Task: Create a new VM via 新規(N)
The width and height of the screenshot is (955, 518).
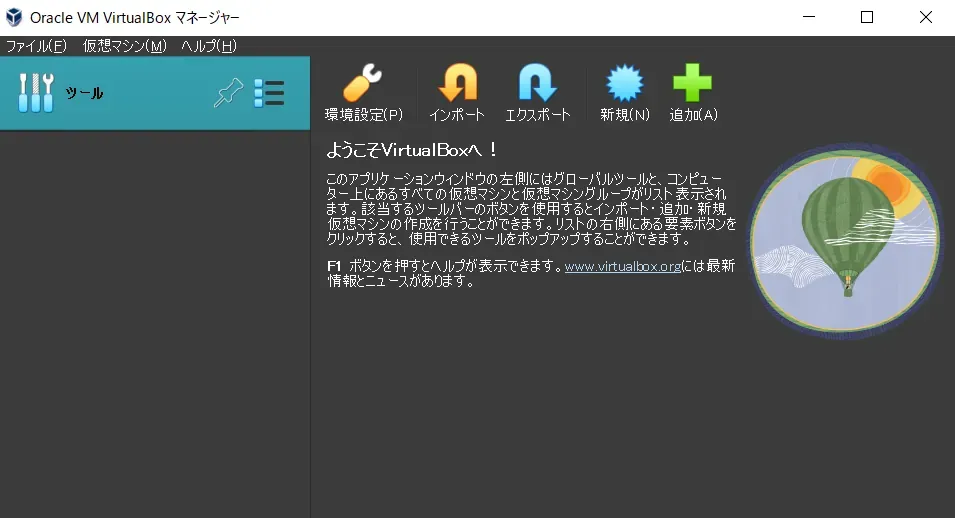Action: pos(624,85)
